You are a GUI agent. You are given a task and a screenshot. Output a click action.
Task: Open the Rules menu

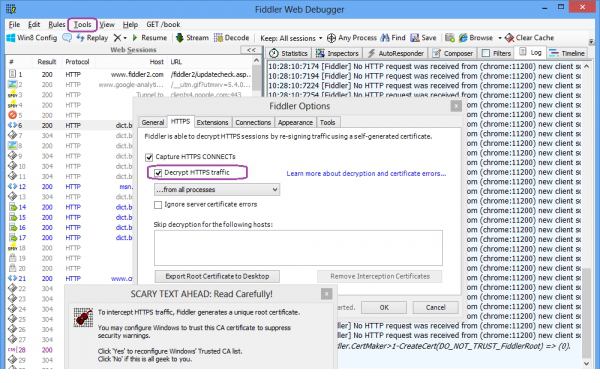tap(57, 24)
